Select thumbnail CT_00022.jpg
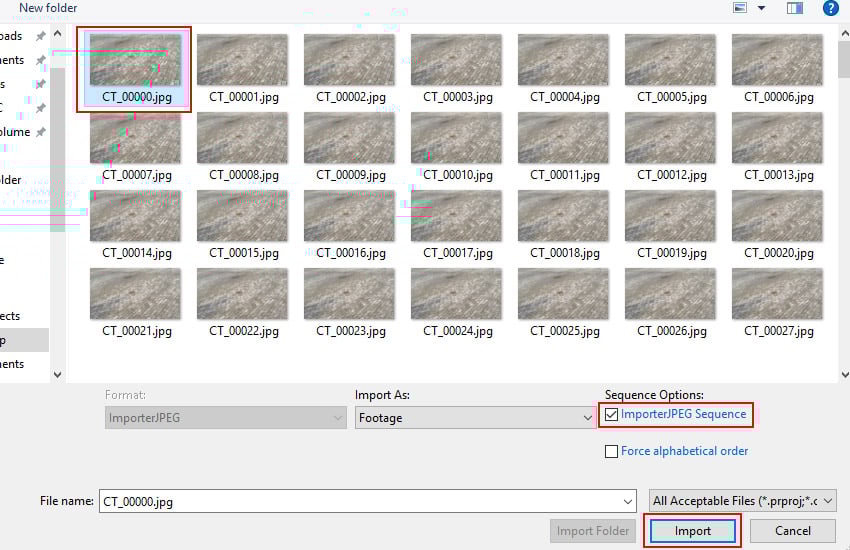Image resolution: width=850 pixels, height=550 pixels. (242, 294)
